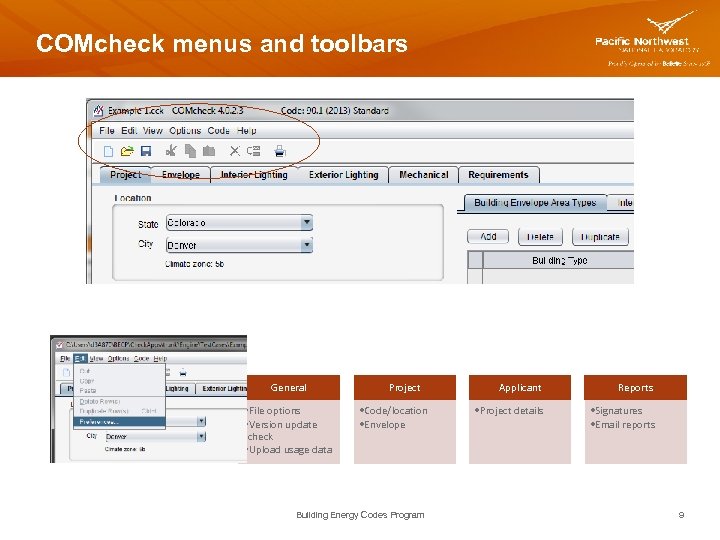Open the Code menu in main window

[x=219, y=130]
